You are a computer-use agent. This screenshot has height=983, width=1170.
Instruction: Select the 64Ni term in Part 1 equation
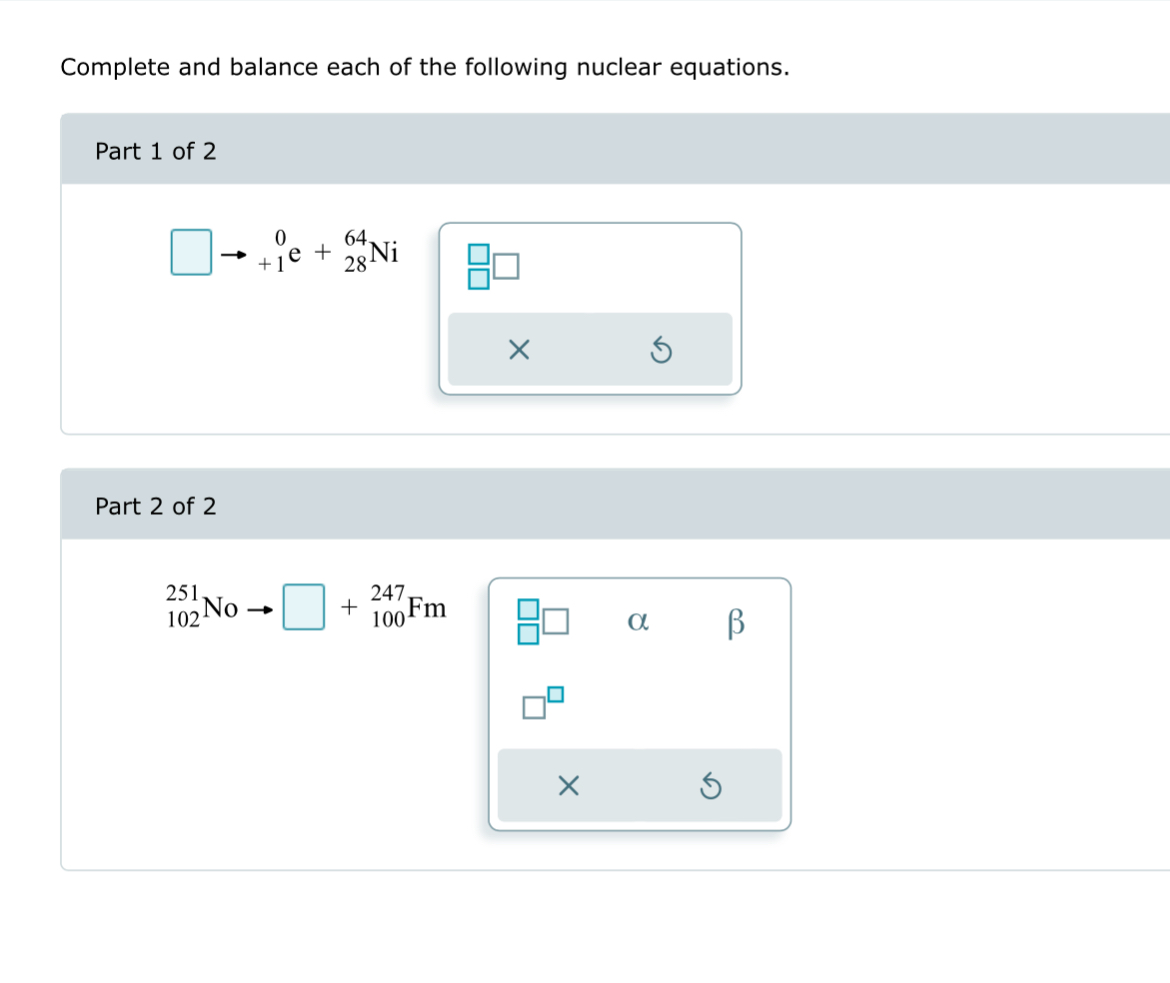[x=374, y=252]
